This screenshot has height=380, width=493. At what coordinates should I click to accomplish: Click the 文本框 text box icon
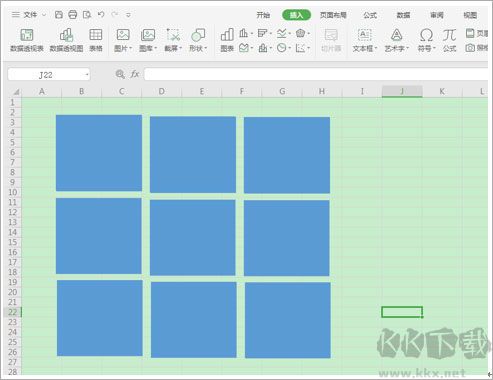pyautogui.click(x=364, y=35)
